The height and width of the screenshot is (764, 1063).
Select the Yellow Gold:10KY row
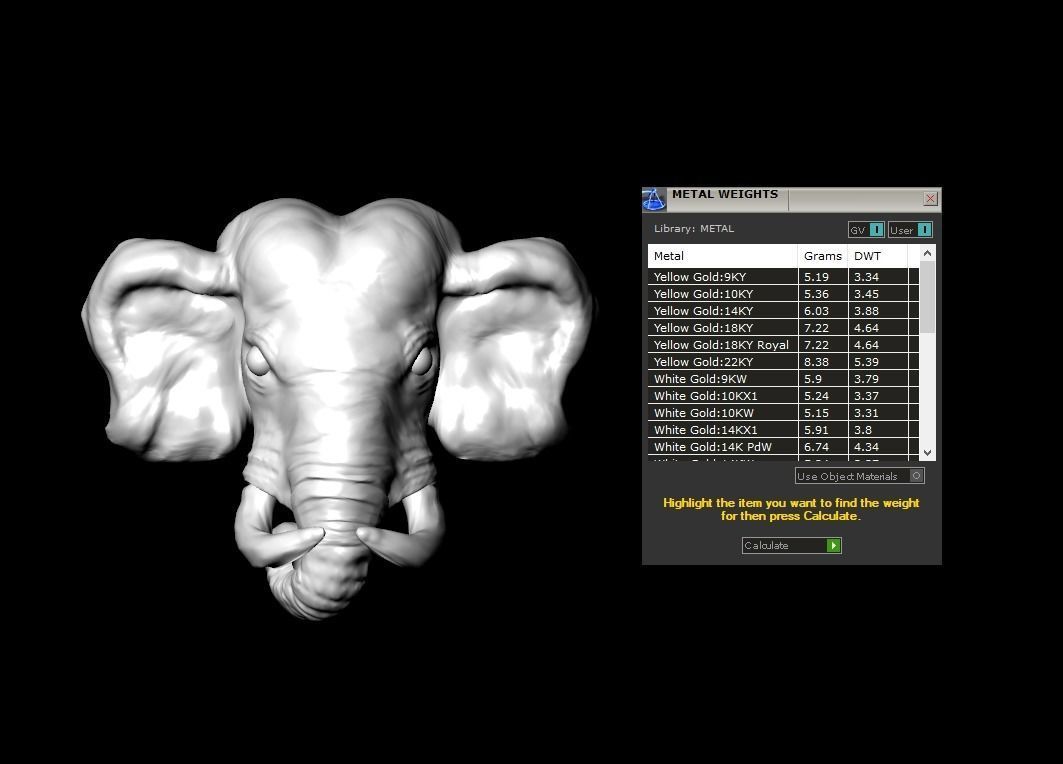[x=783, y=294]
